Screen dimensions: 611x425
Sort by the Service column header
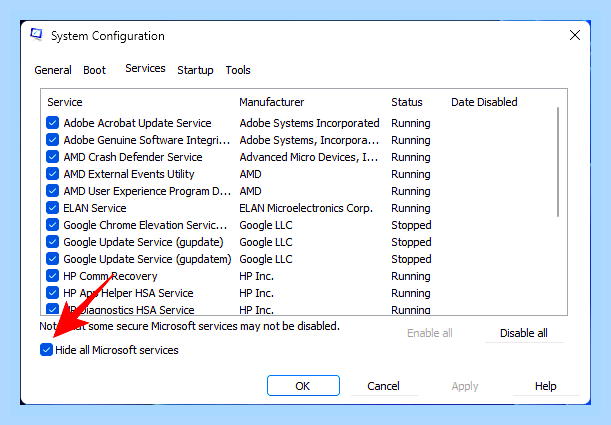click(65, 102)
